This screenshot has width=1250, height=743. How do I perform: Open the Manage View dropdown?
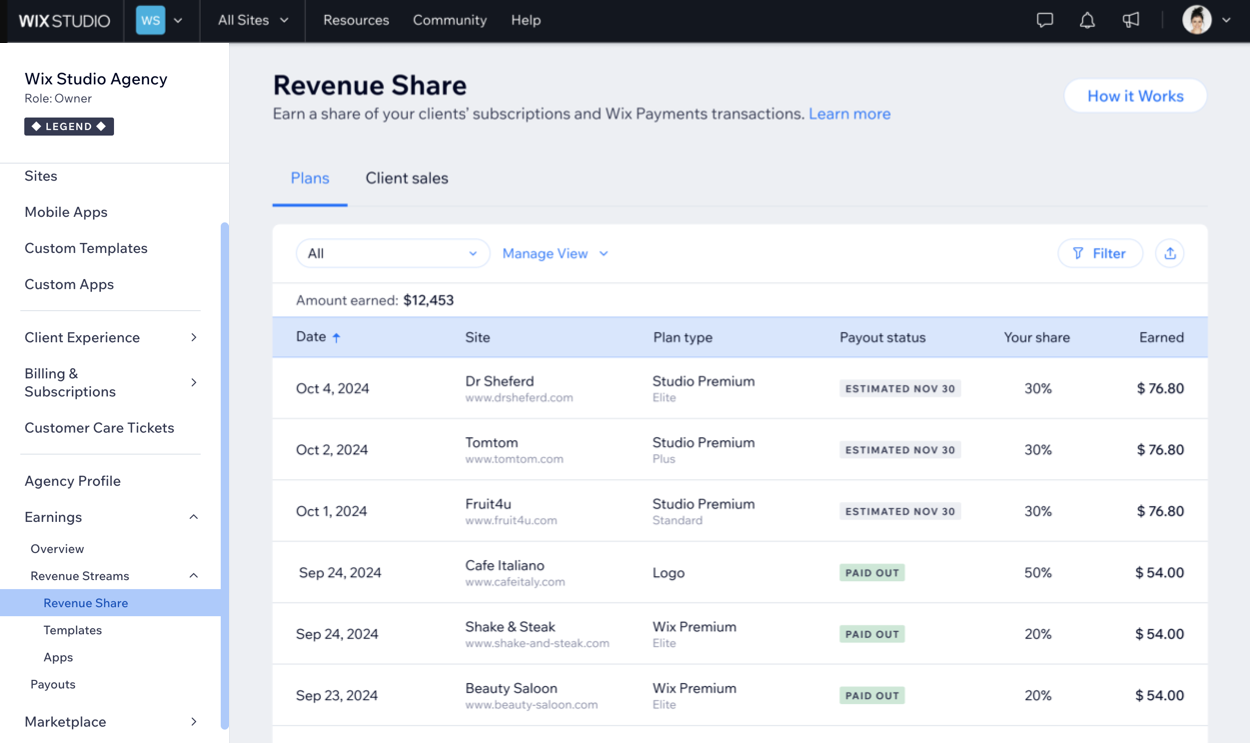pyautogui.click(x=555, y=254)
